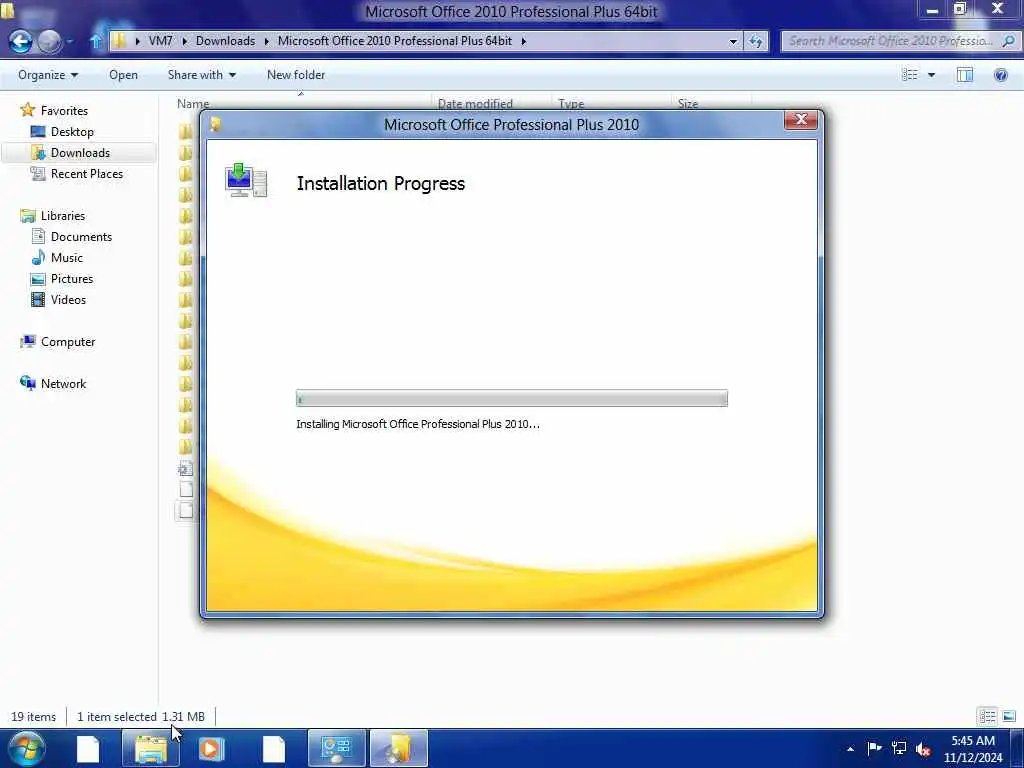The width and height of the screenshot is (1024, 768).
Task: Switch to large icons view in status bar
Action: coord(1009,716)
